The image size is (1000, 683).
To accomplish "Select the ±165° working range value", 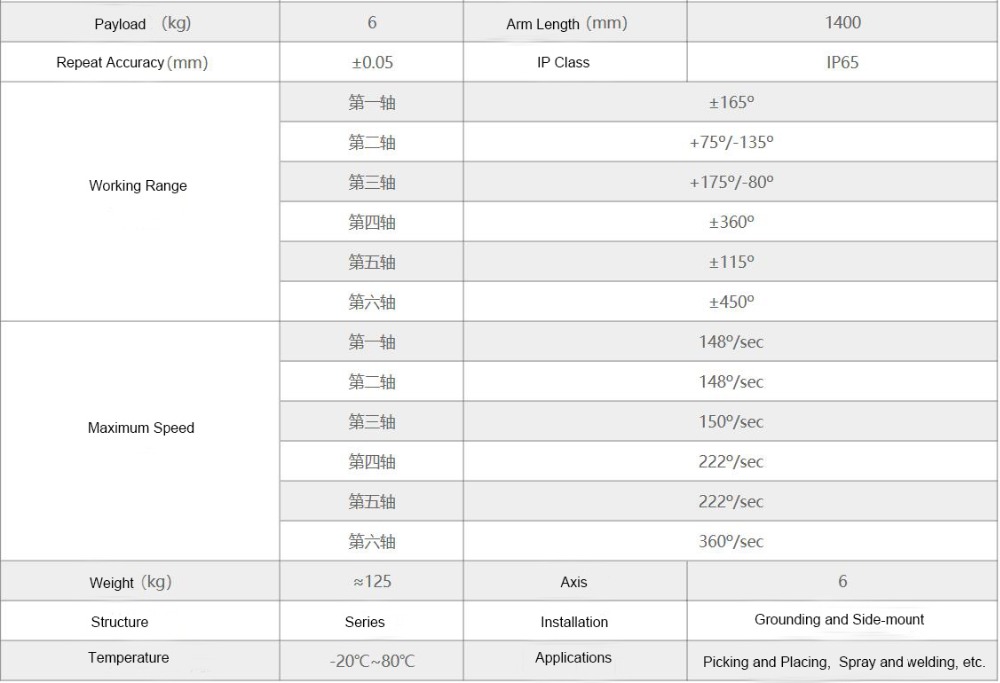I will (x=732, y=102).
